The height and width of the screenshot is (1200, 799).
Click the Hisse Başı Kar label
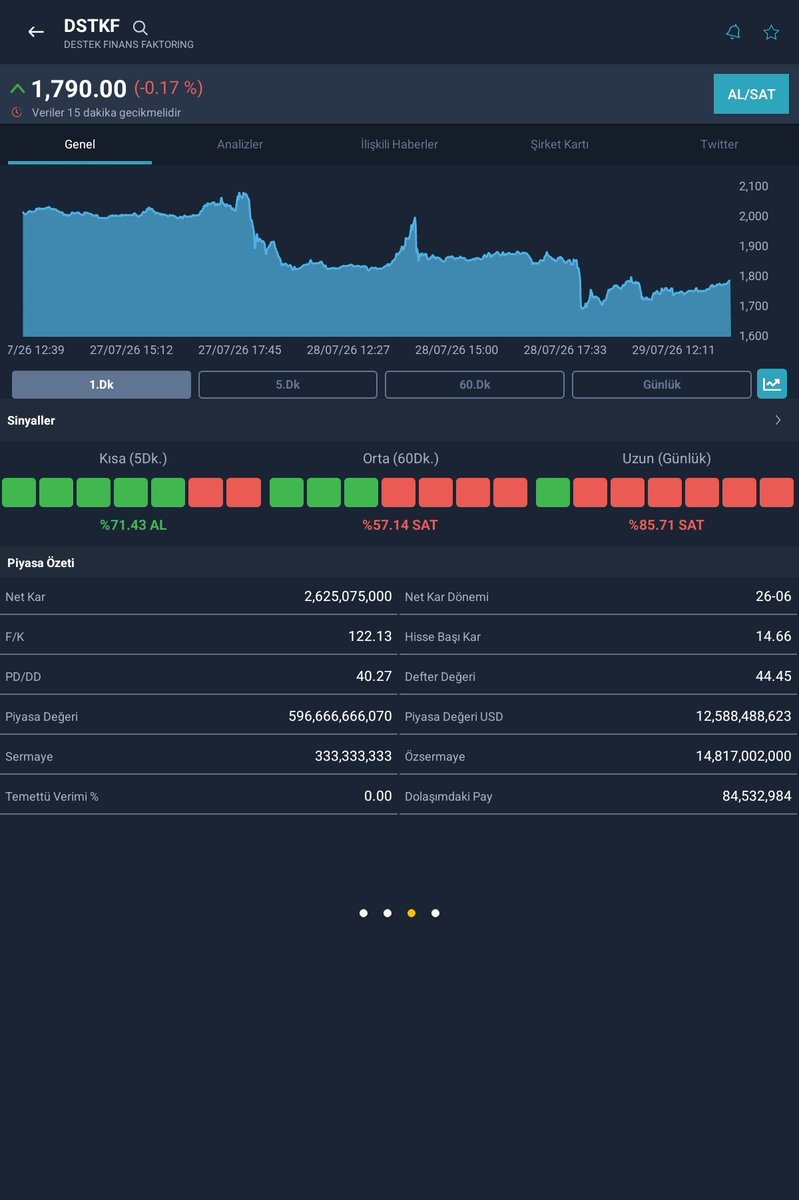coord(443,636)
